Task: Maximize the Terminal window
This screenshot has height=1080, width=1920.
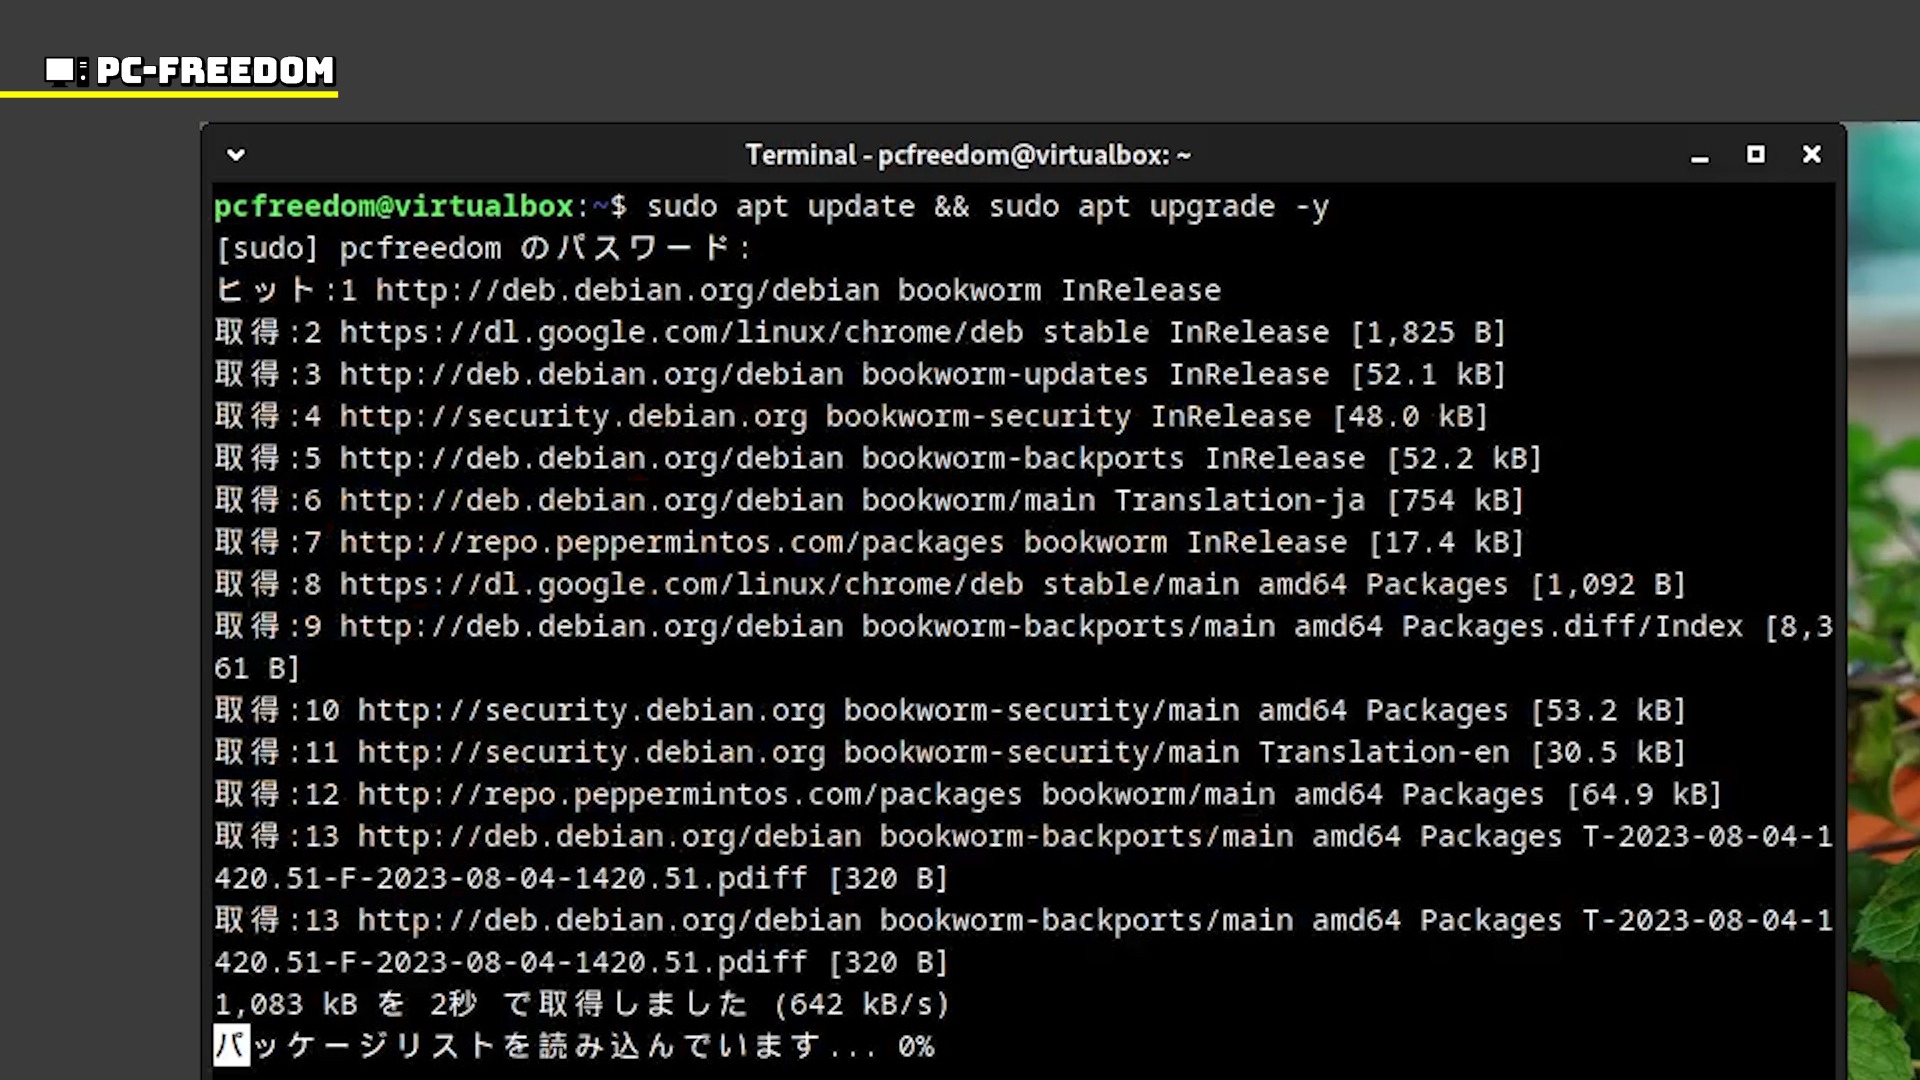Action: pos(1755,154)
